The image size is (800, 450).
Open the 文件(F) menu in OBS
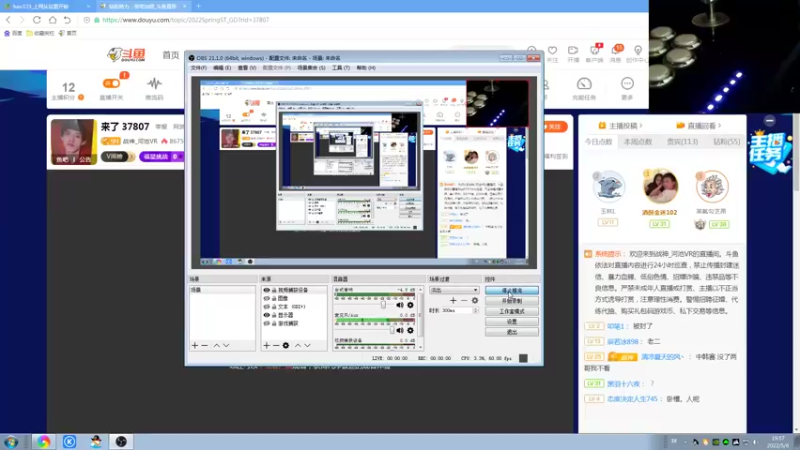198,68
